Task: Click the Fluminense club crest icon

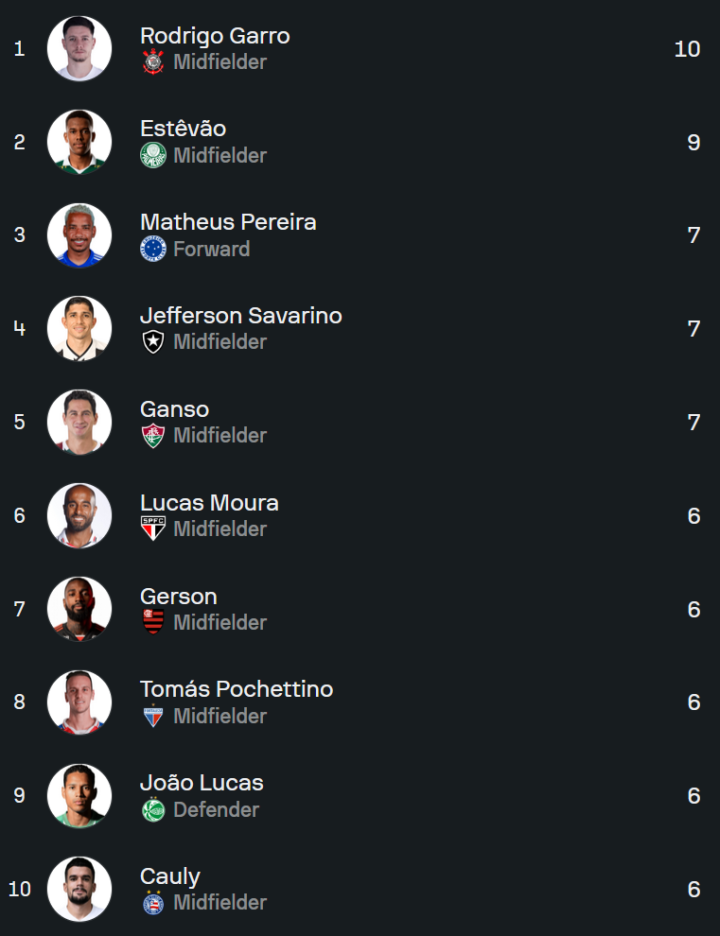Action: 153,435
